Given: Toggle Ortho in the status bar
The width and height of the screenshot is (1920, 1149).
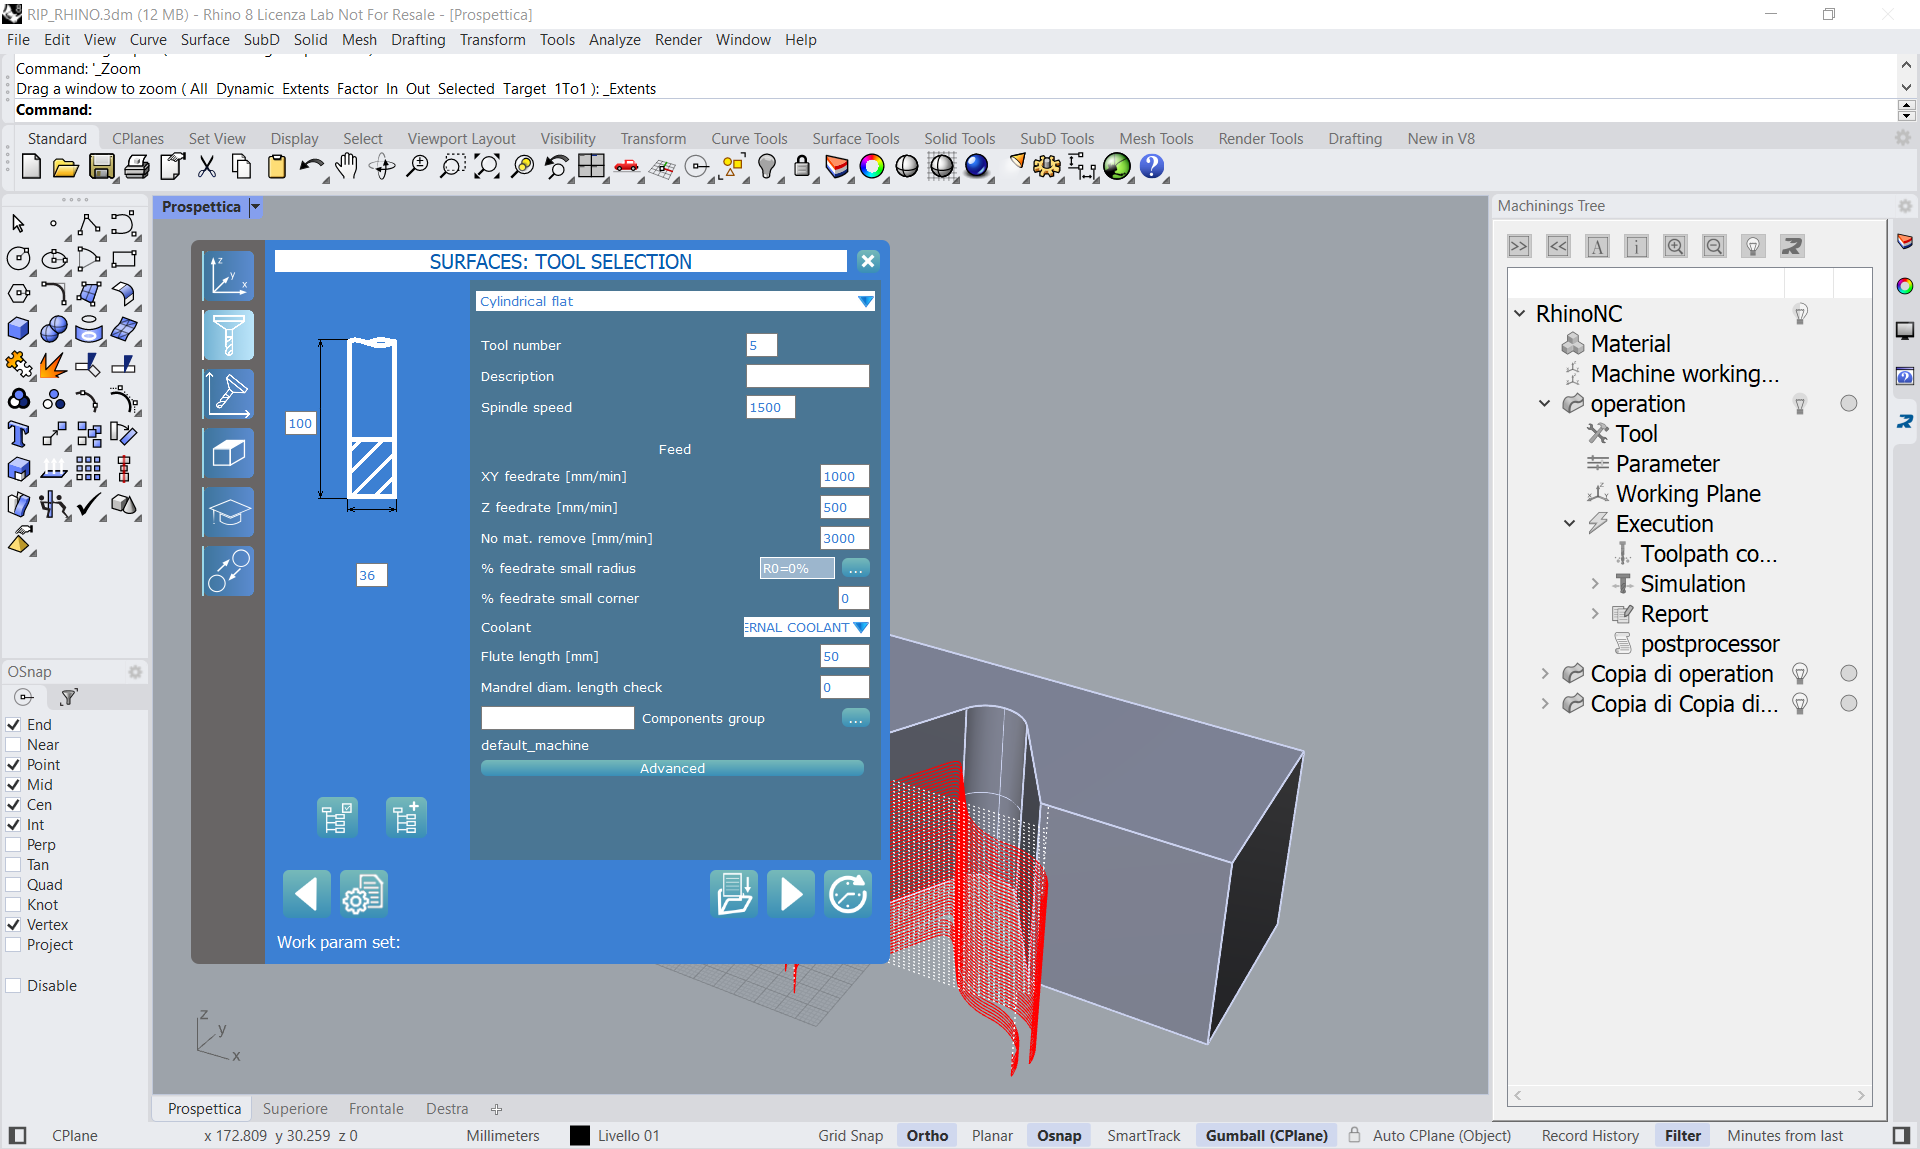Looking at the screenshot, I should coord(927,1135).
